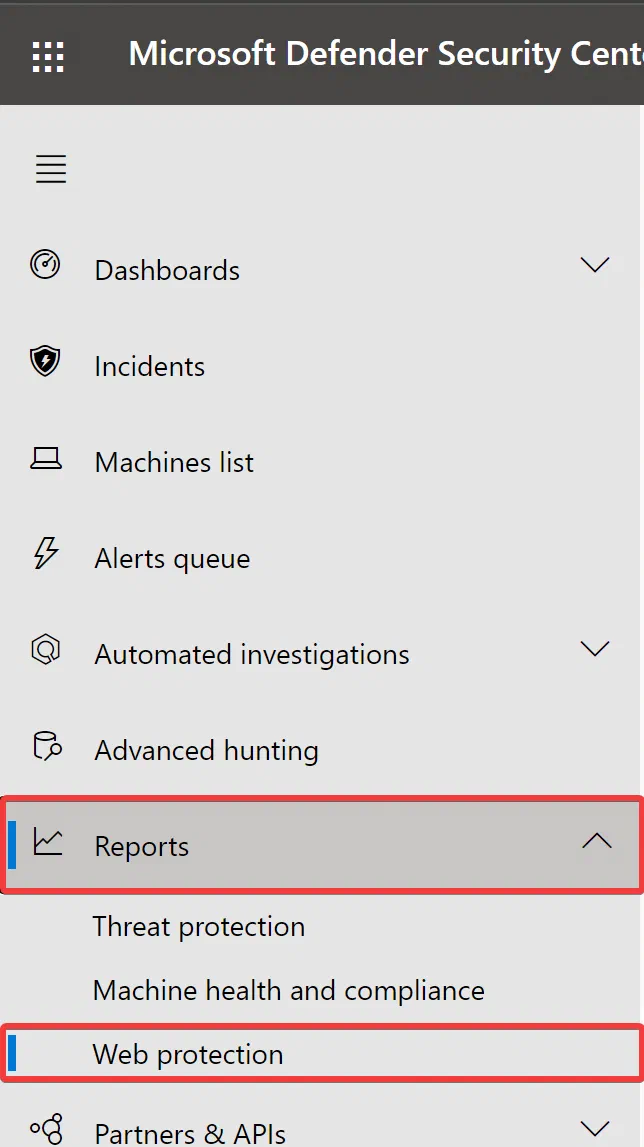Image resolution: width=644 pixels, height=1147 pixels.
Task: Click the Microsoft Defender Security Center title
Action: point(386,53)
